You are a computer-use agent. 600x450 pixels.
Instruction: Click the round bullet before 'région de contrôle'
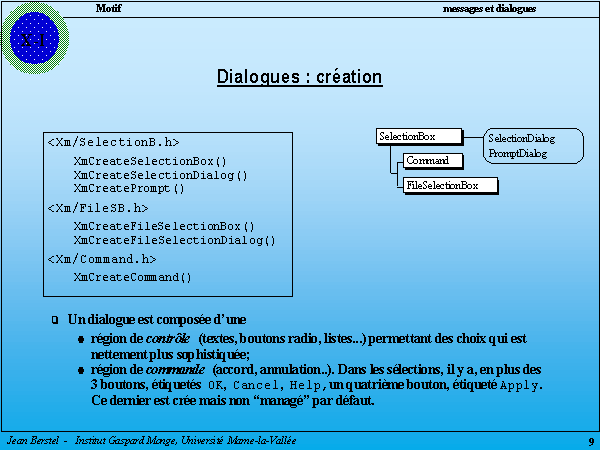(81, 339)
